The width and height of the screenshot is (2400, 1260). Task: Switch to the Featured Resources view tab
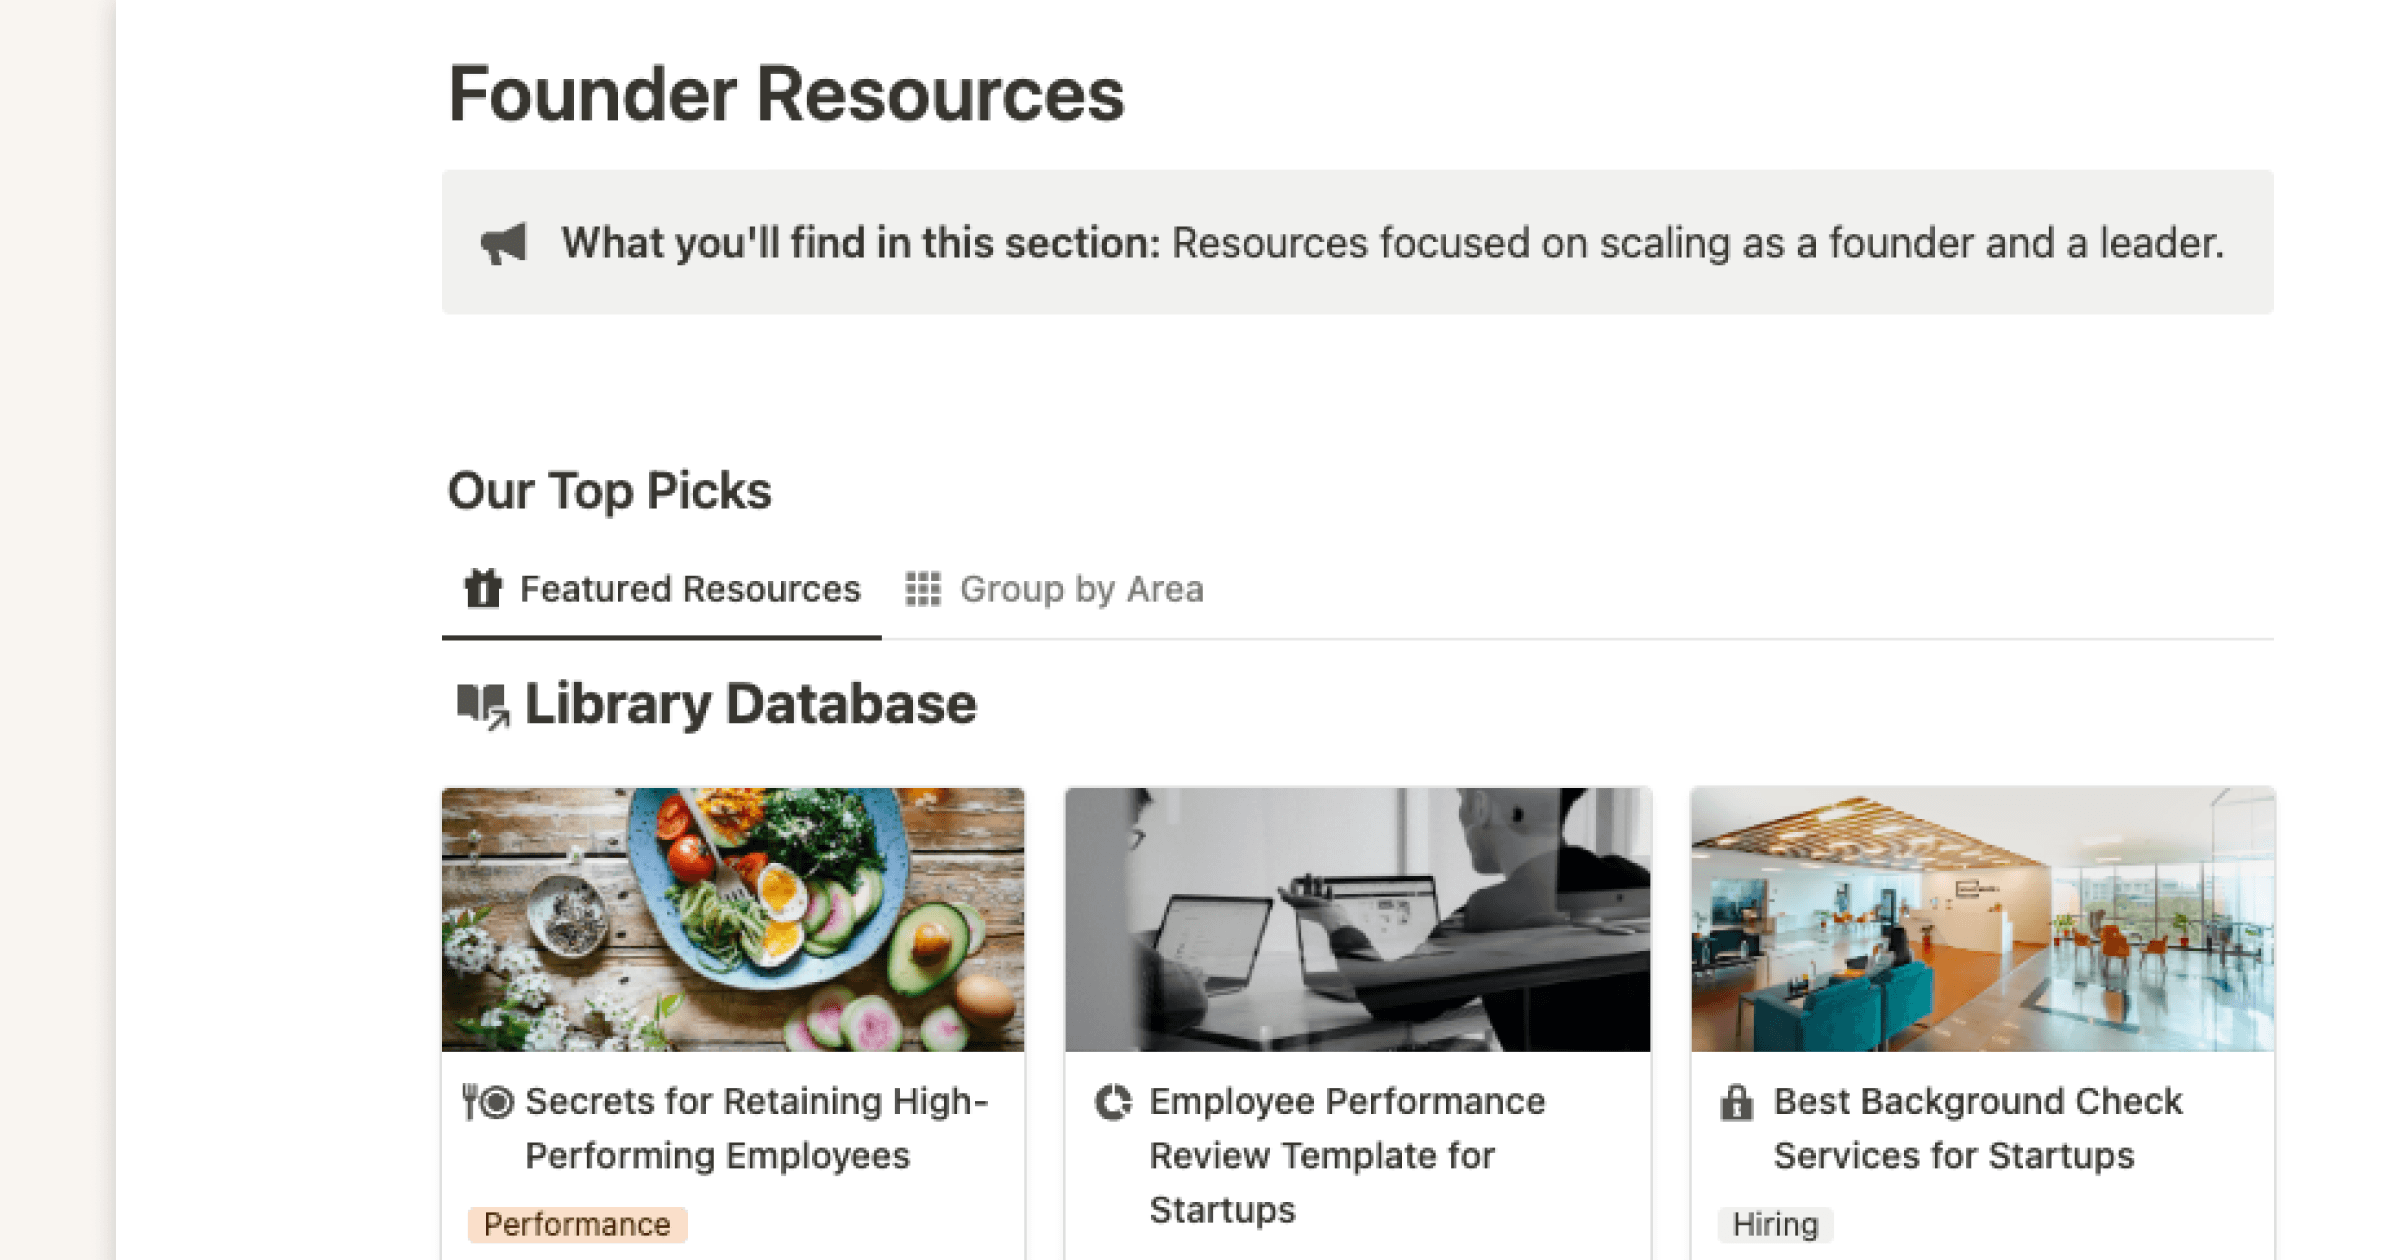[x=689, y=589]
